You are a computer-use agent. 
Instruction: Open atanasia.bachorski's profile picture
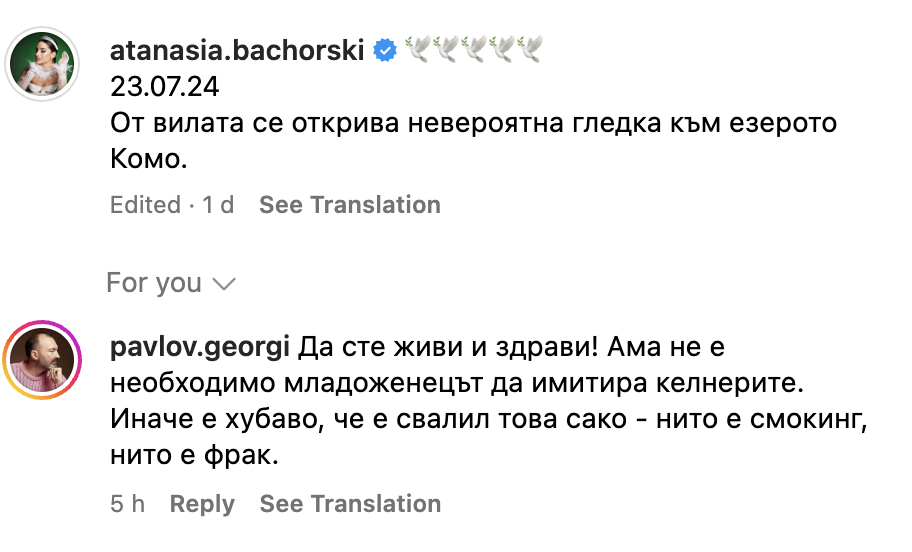(43, 62)
